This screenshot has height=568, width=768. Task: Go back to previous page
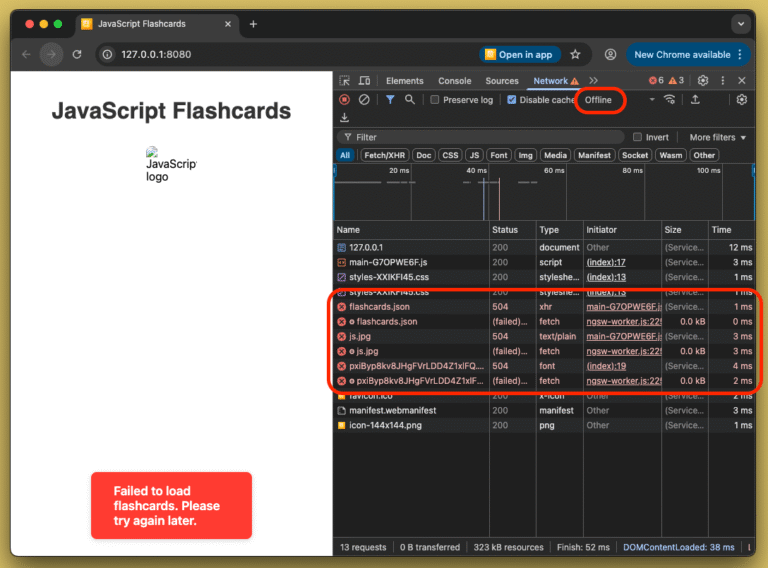pos(26,54)
